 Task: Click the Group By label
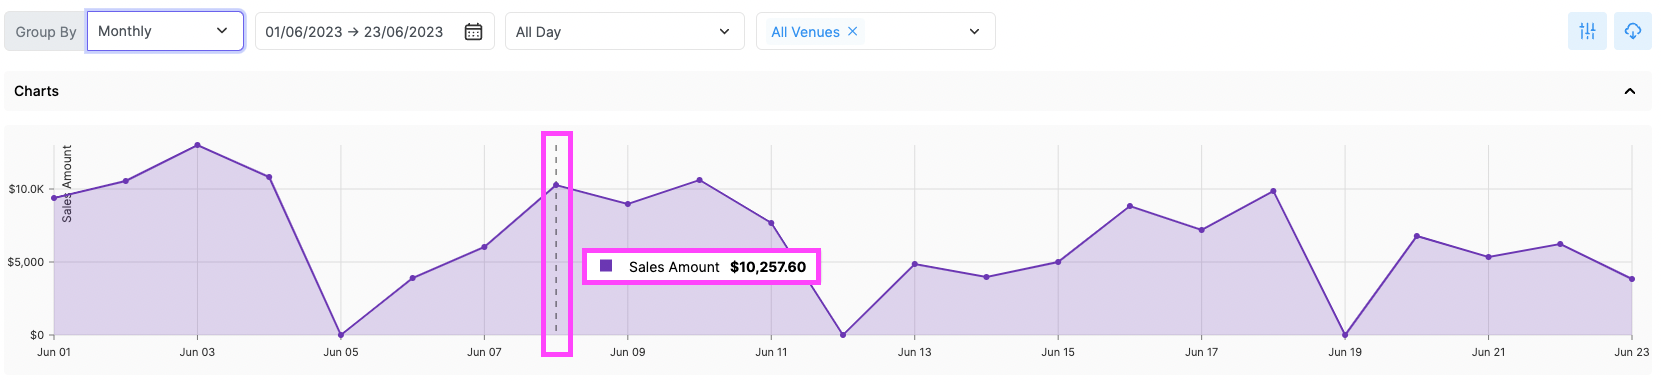pyautogui.click(x=46, y=32)
